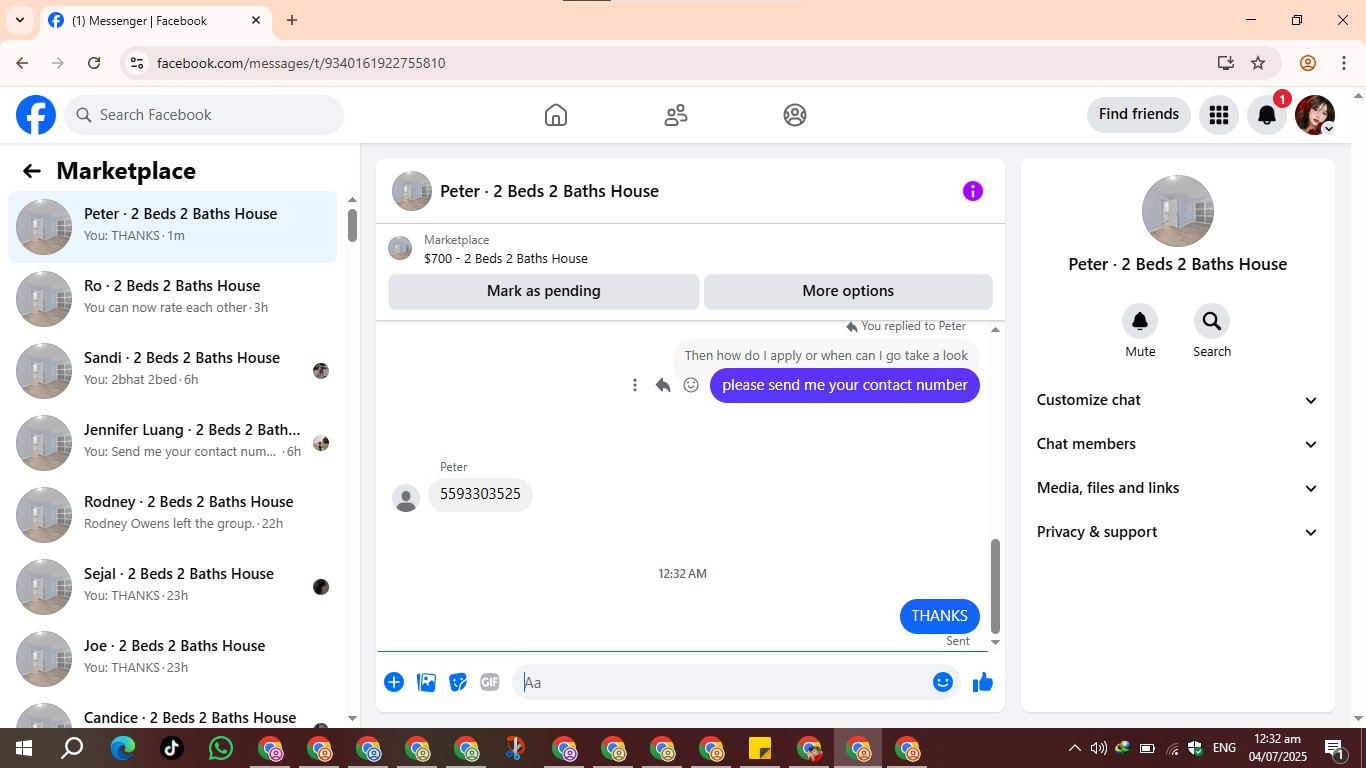The width and height of the screenshot is (1366, 768).
Task: Open WhatsApp from the taskbar
Action: click(x=221, y=748)
